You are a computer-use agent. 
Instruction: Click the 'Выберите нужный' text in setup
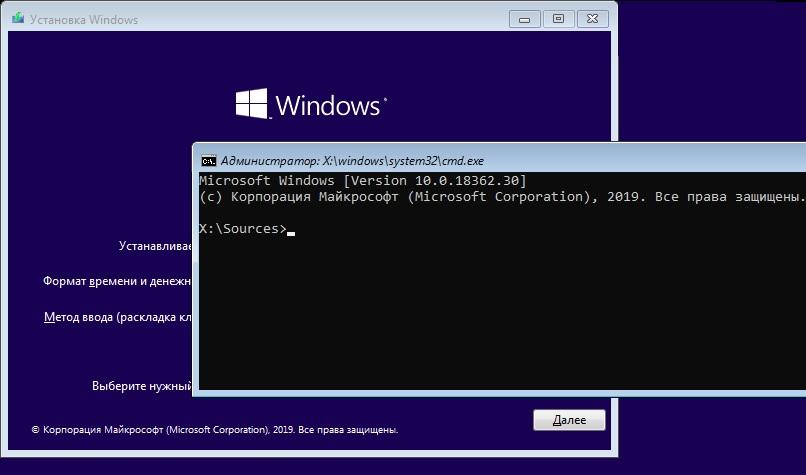(142, 386)
